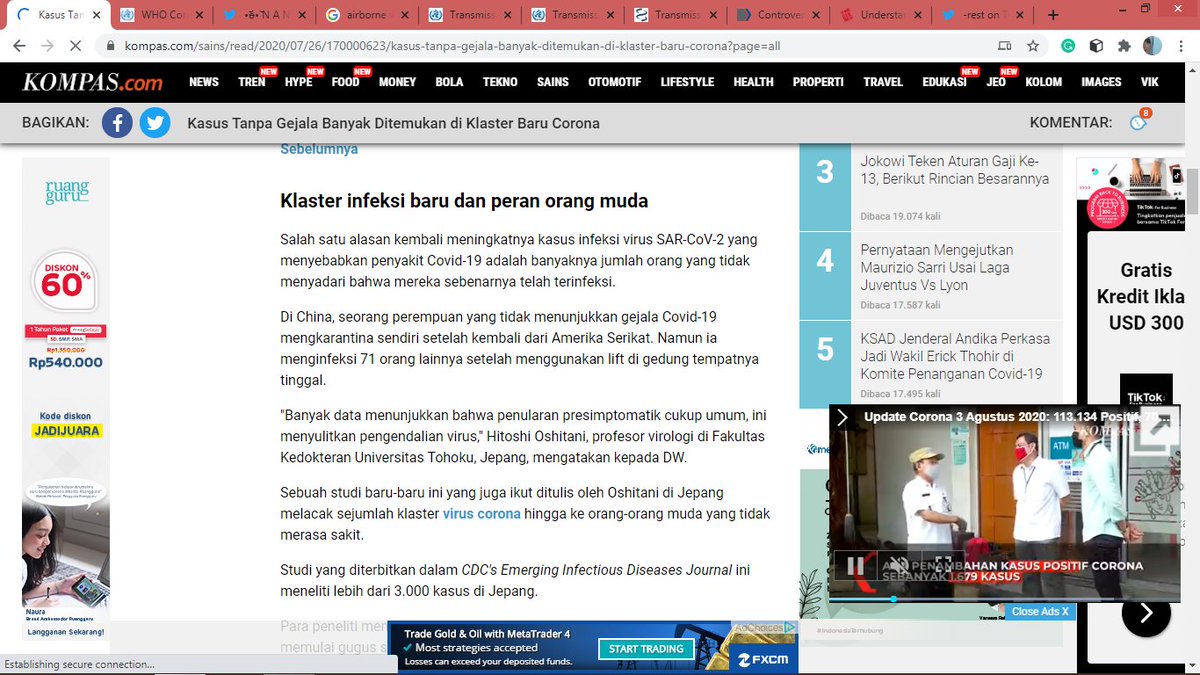The height and width of the screenshot is (675, 1200).
Task: Open Chrome's three-dot menu
Action: tap(1183, 45)
